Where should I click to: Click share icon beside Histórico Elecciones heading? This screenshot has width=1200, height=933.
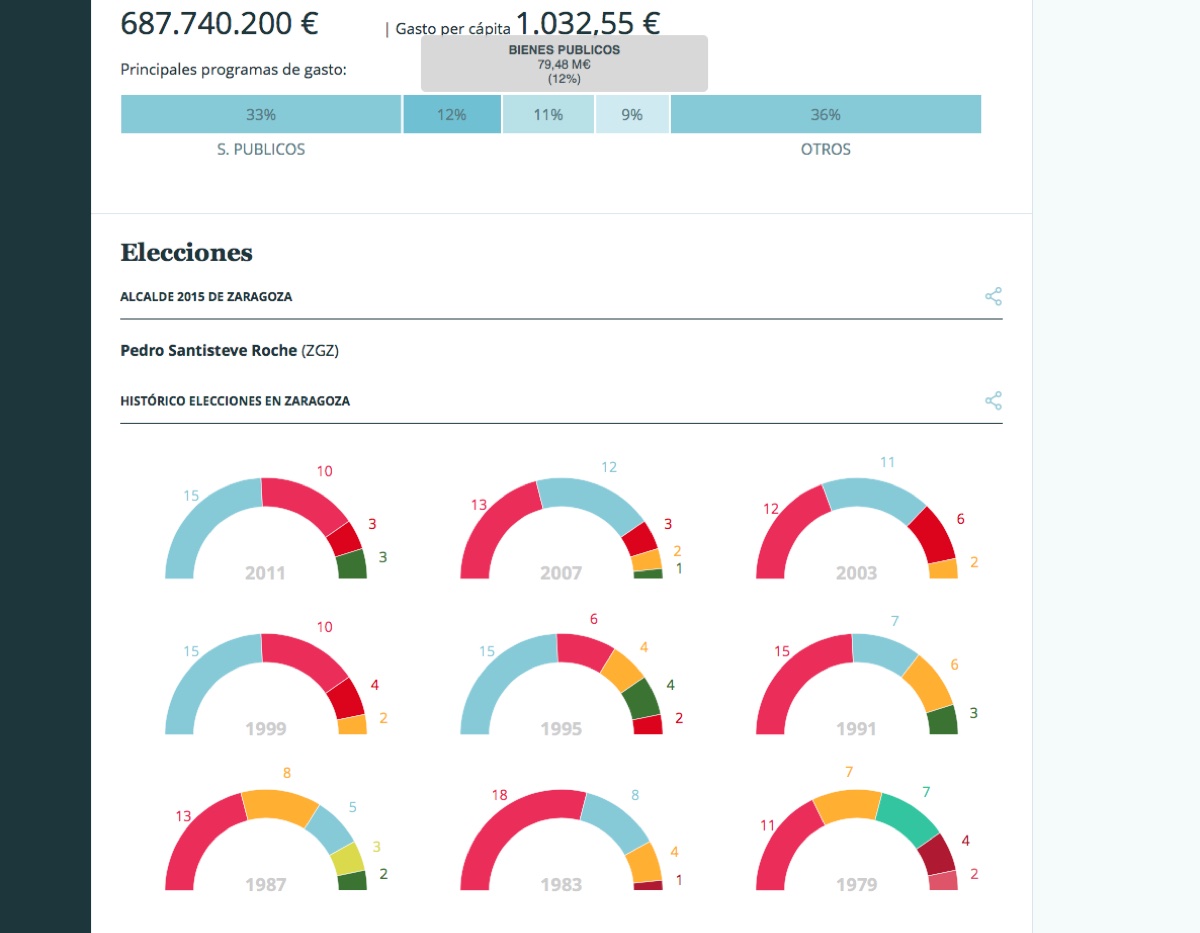pos(992,401)
